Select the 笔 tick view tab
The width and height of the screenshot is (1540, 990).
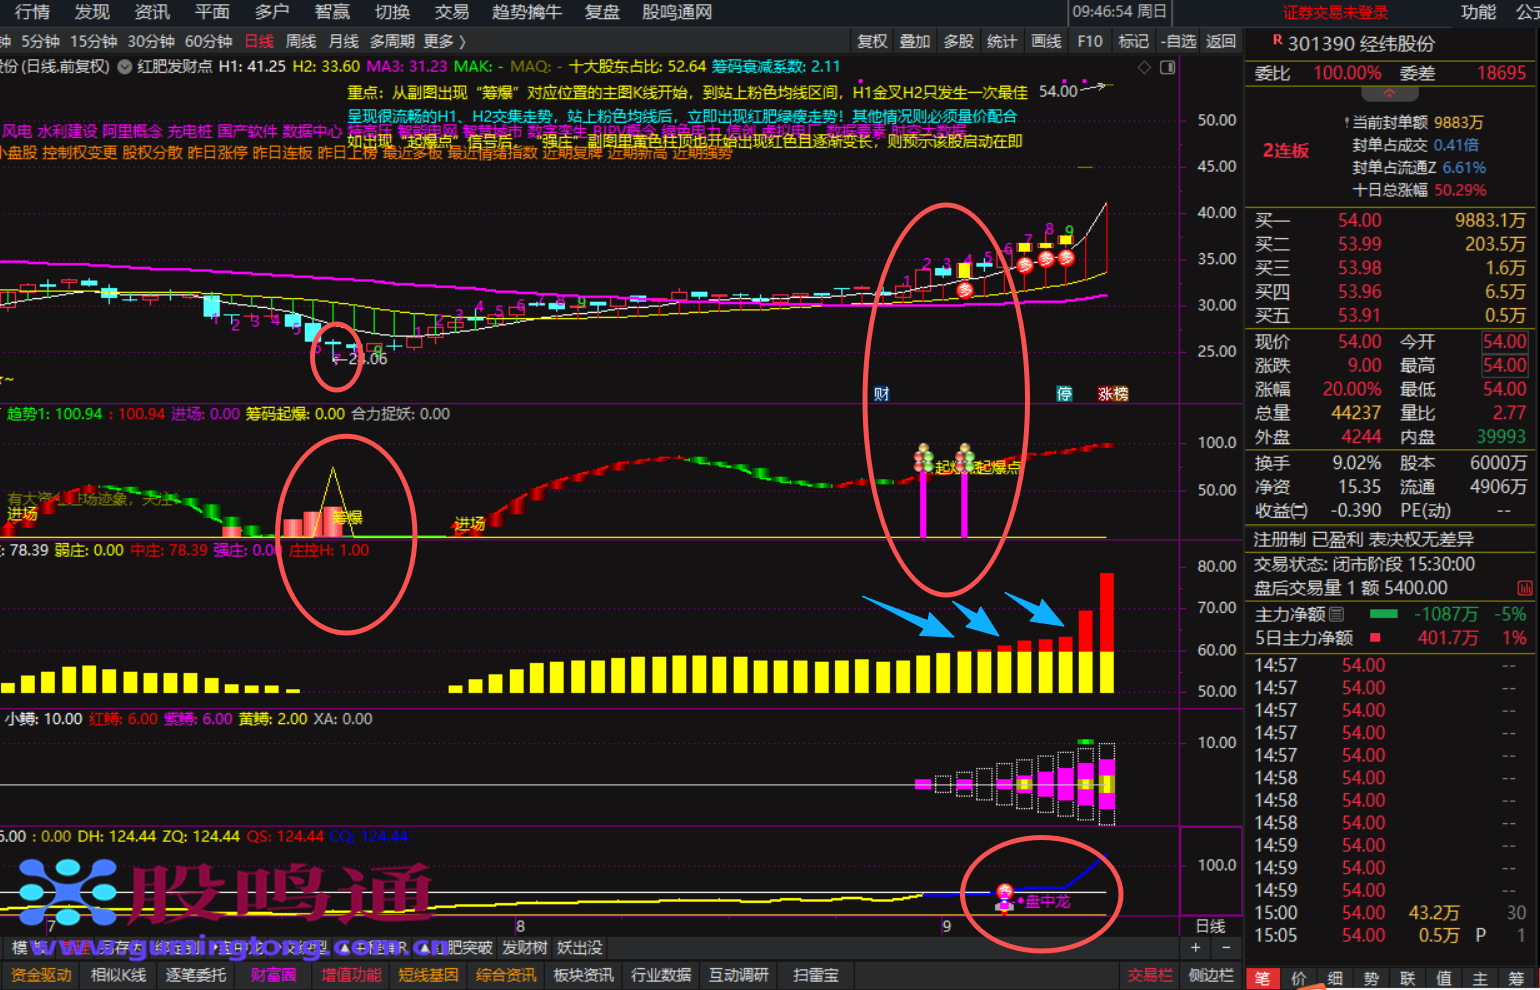coord(1263,979)
